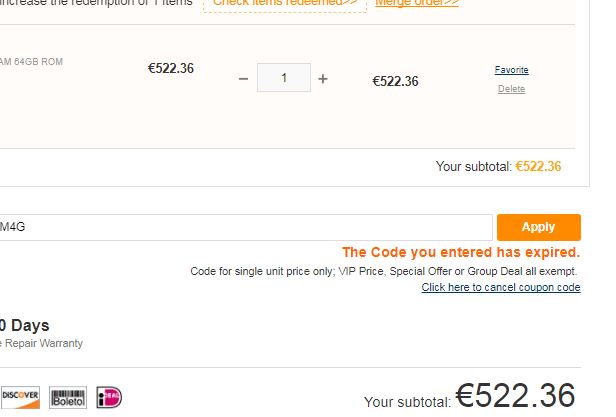Focus the coupon code input ending M4G
This screenshot has width=616, height=417.
point(246,227)
